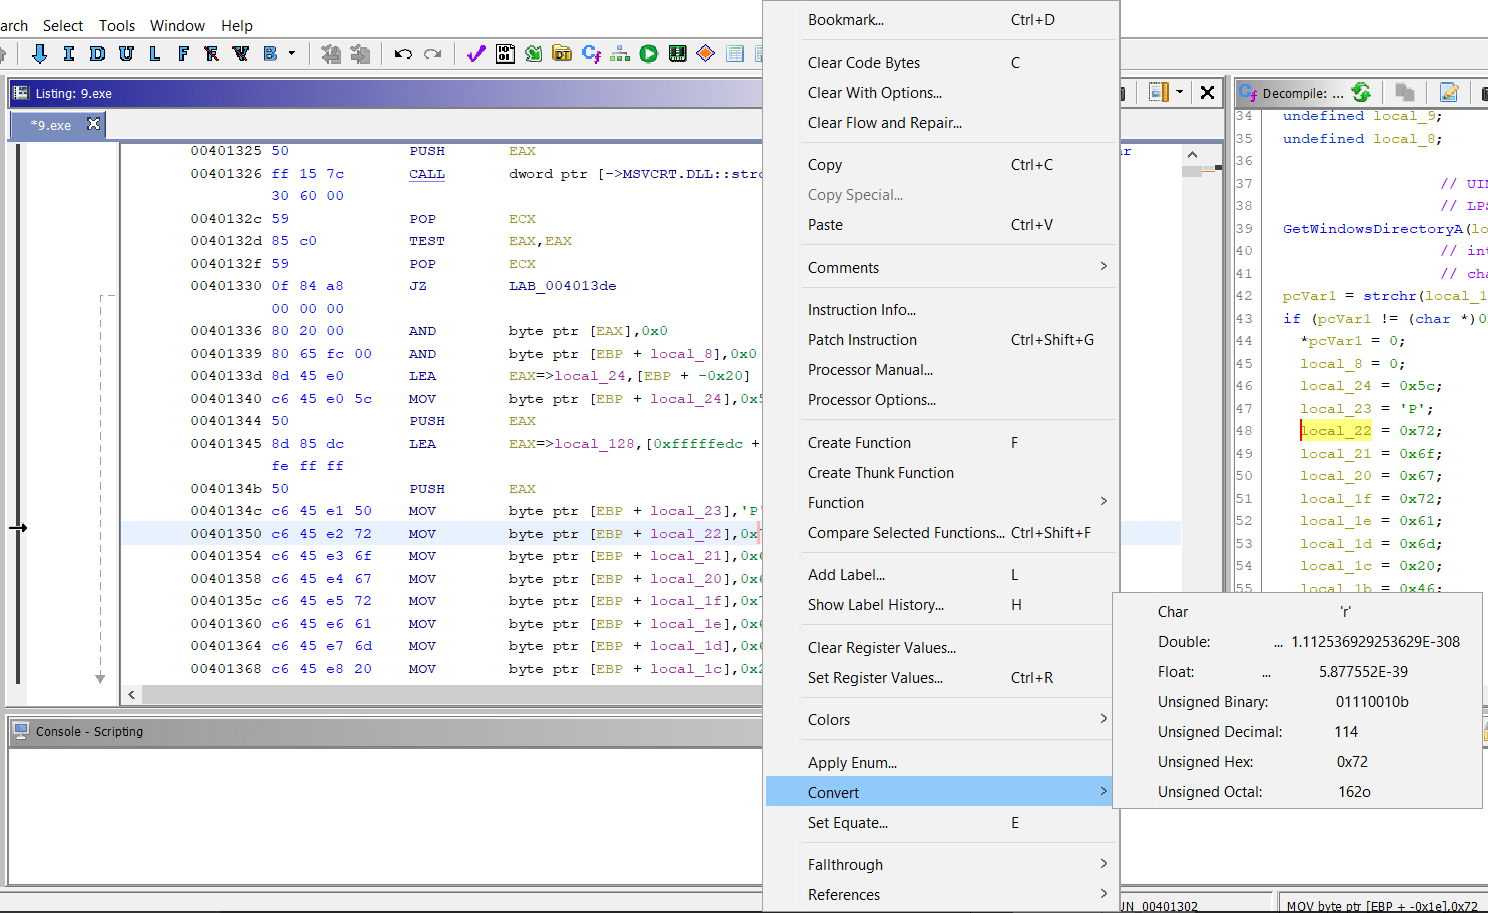This screenshot has width=1488, height=913.
Task: Click Create Function in the context menu
Action: pyautogui.click(x=859, y=442)
